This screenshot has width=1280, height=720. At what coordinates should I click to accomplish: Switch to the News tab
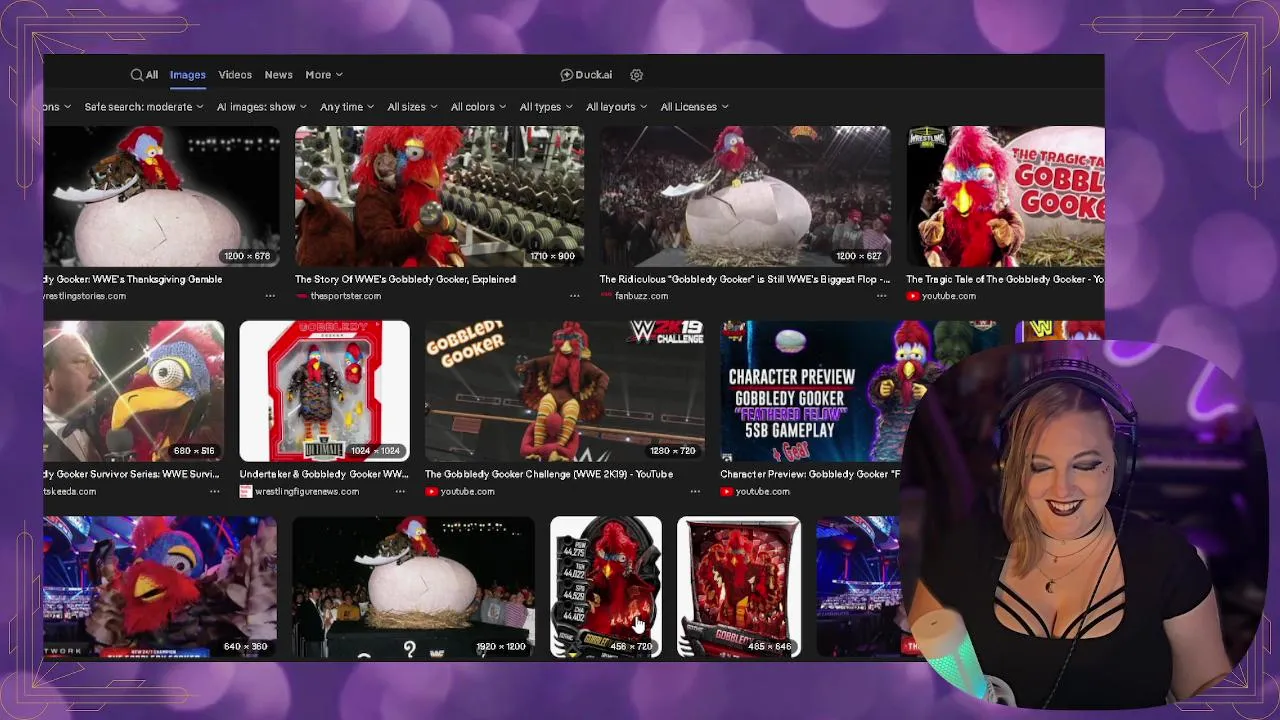click(278, 75)
